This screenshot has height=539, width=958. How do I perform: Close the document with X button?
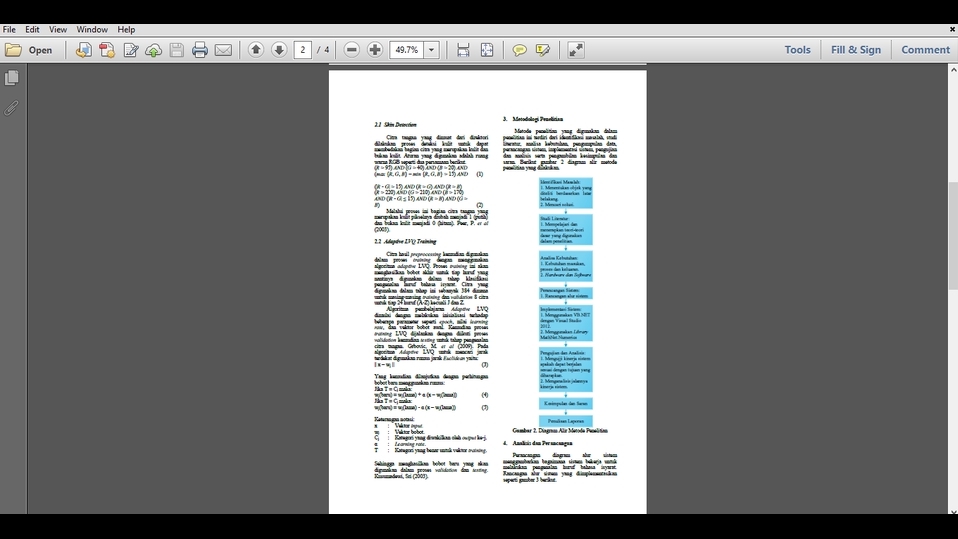click(952, 29)
